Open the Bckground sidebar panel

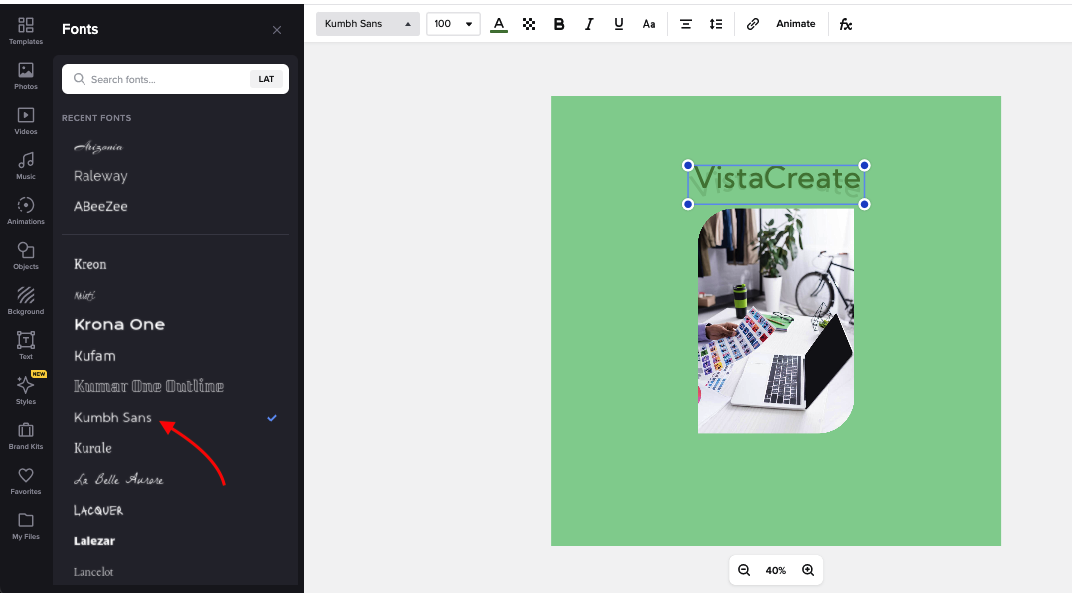26,301
